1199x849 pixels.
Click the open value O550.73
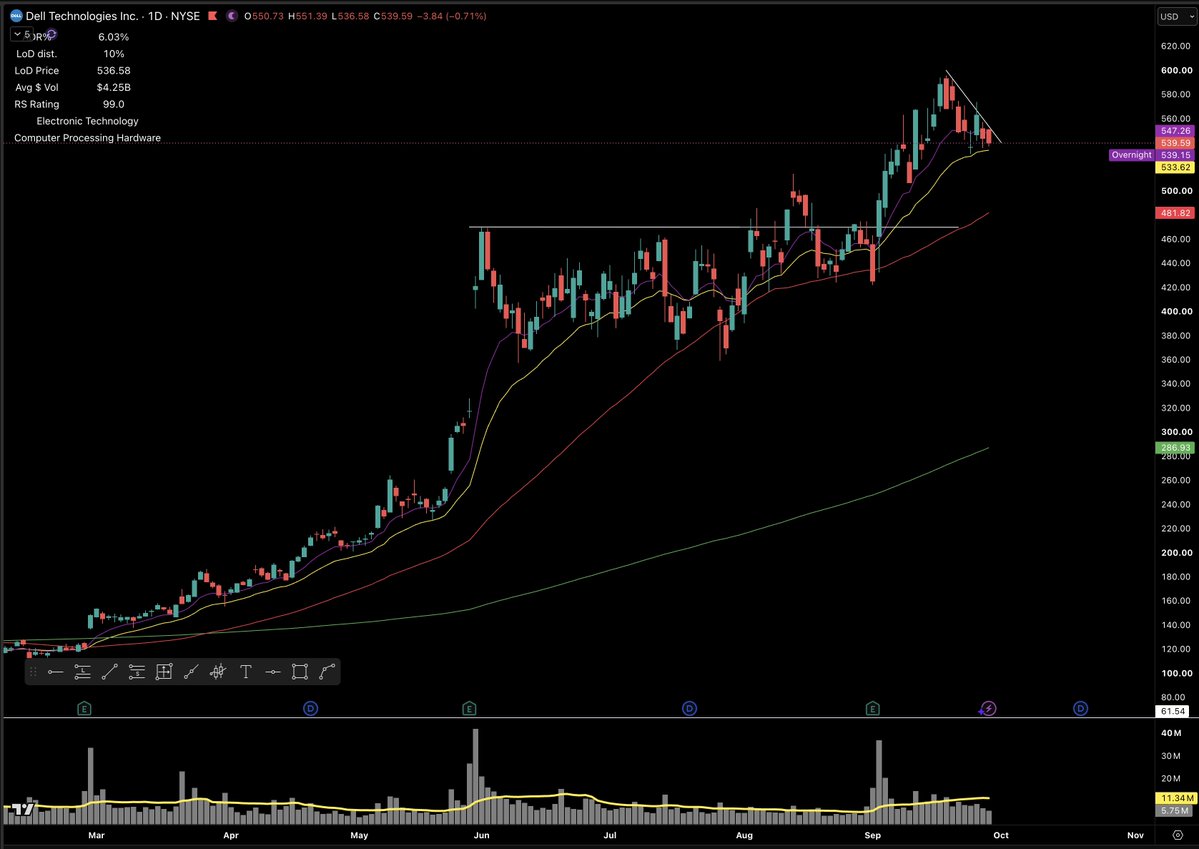(264, 16)
